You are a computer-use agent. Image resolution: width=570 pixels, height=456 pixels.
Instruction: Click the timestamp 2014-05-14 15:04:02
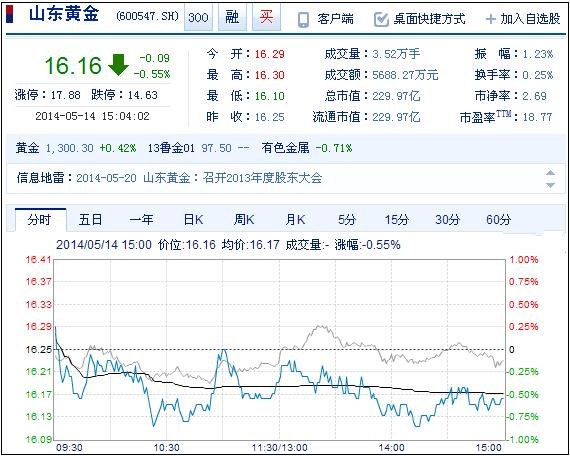click(x=92, y=116)
